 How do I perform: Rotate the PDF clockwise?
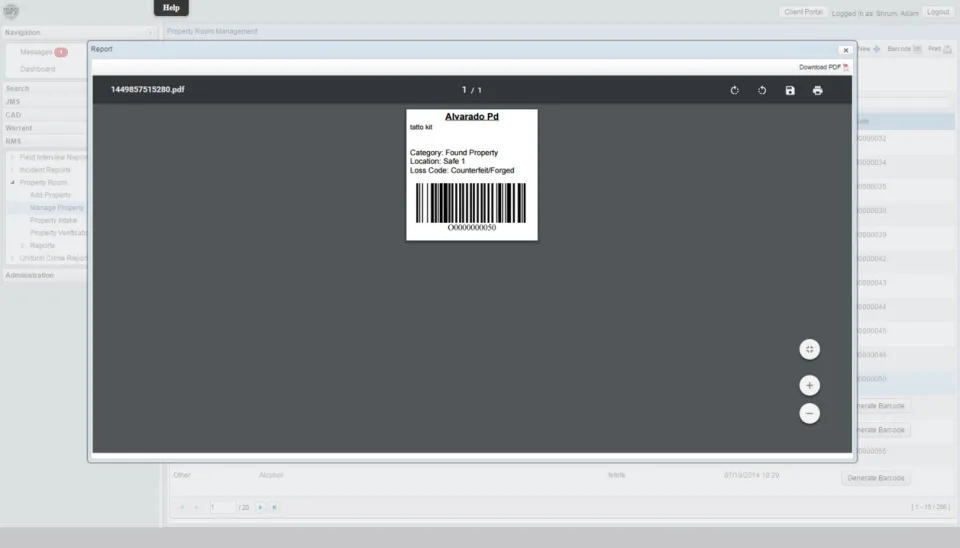pos(734,90)
